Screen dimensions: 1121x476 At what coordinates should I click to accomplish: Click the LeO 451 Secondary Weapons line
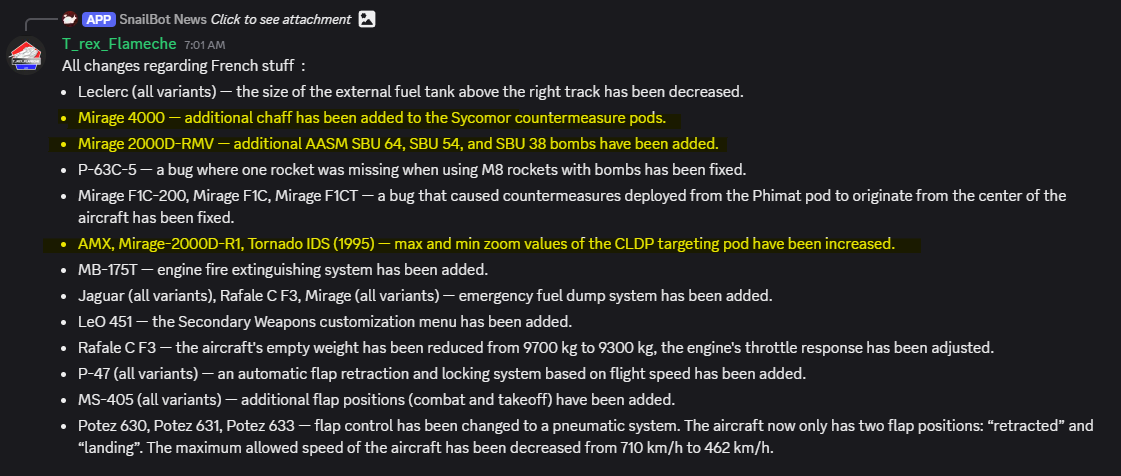click(x=325, y=322)
